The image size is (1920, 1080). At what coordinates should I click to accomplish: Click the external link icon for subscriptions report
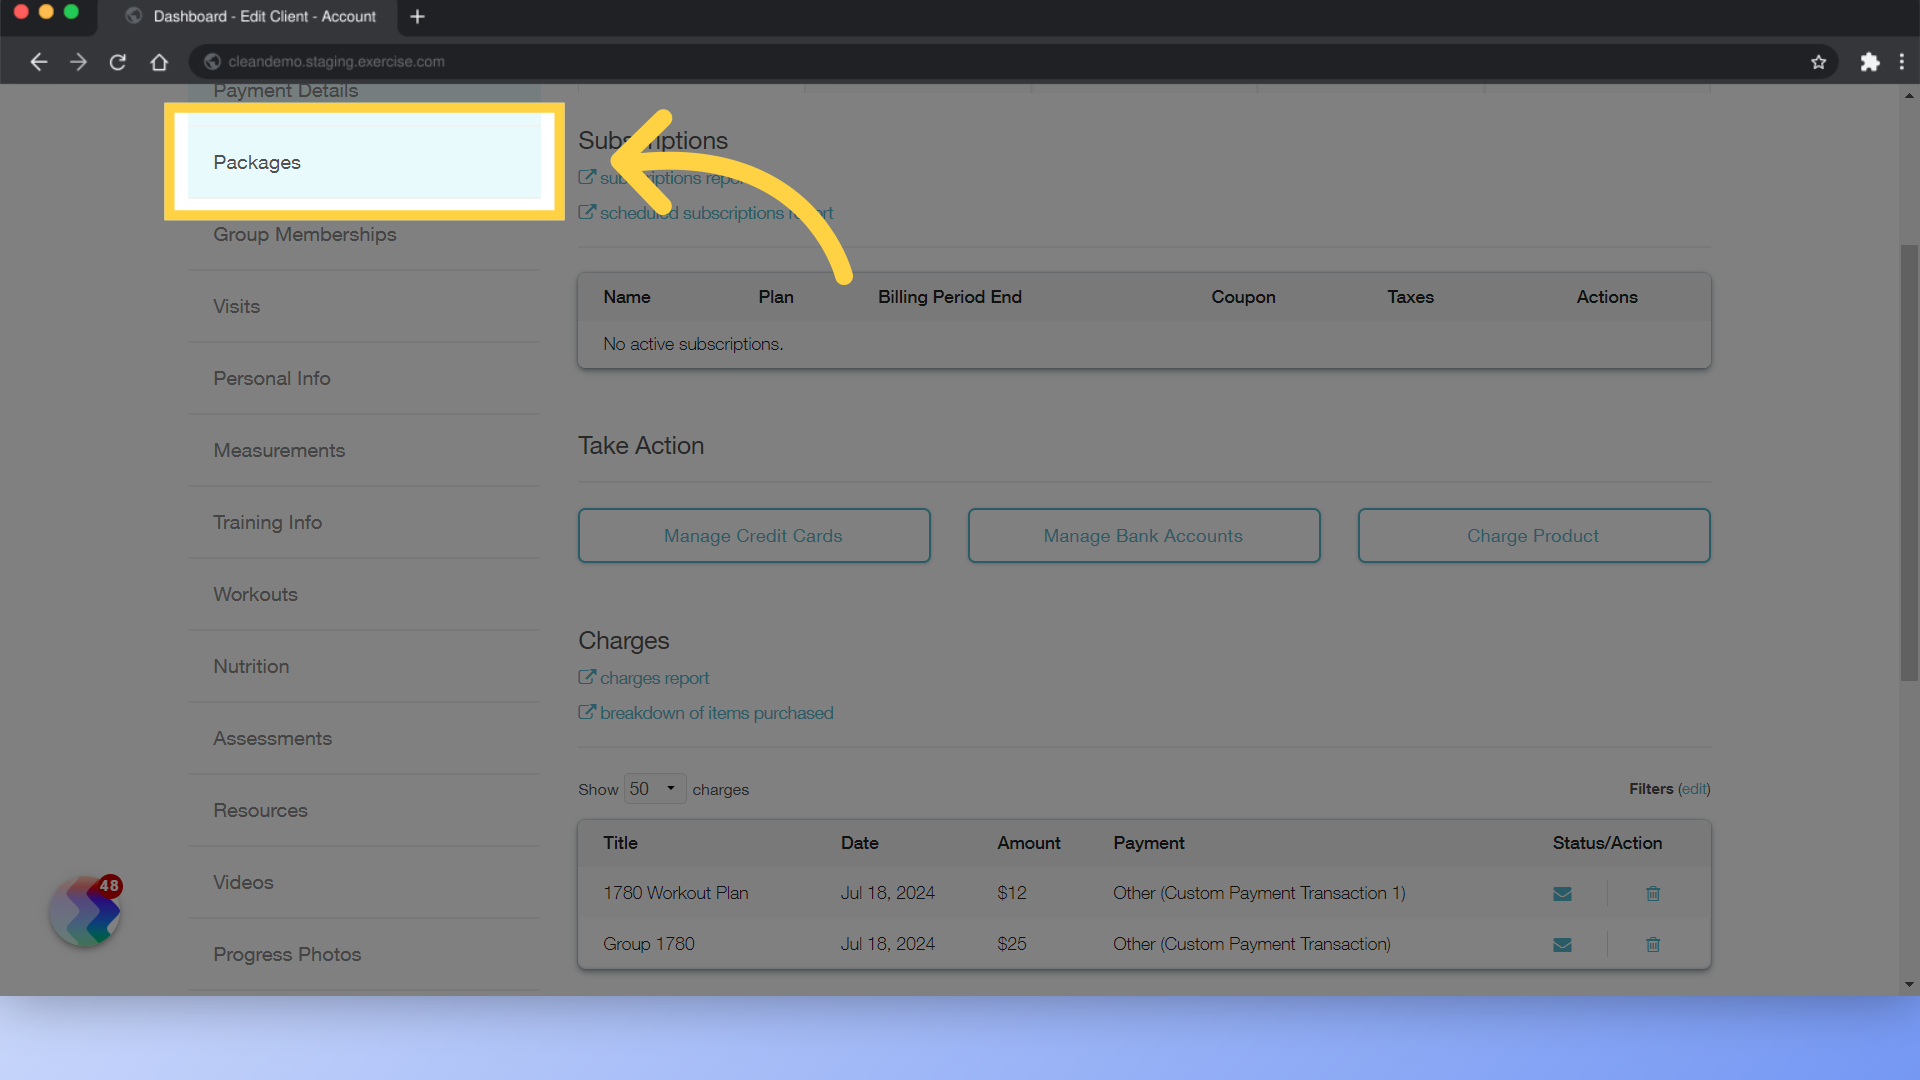click(x=587, y=177)
